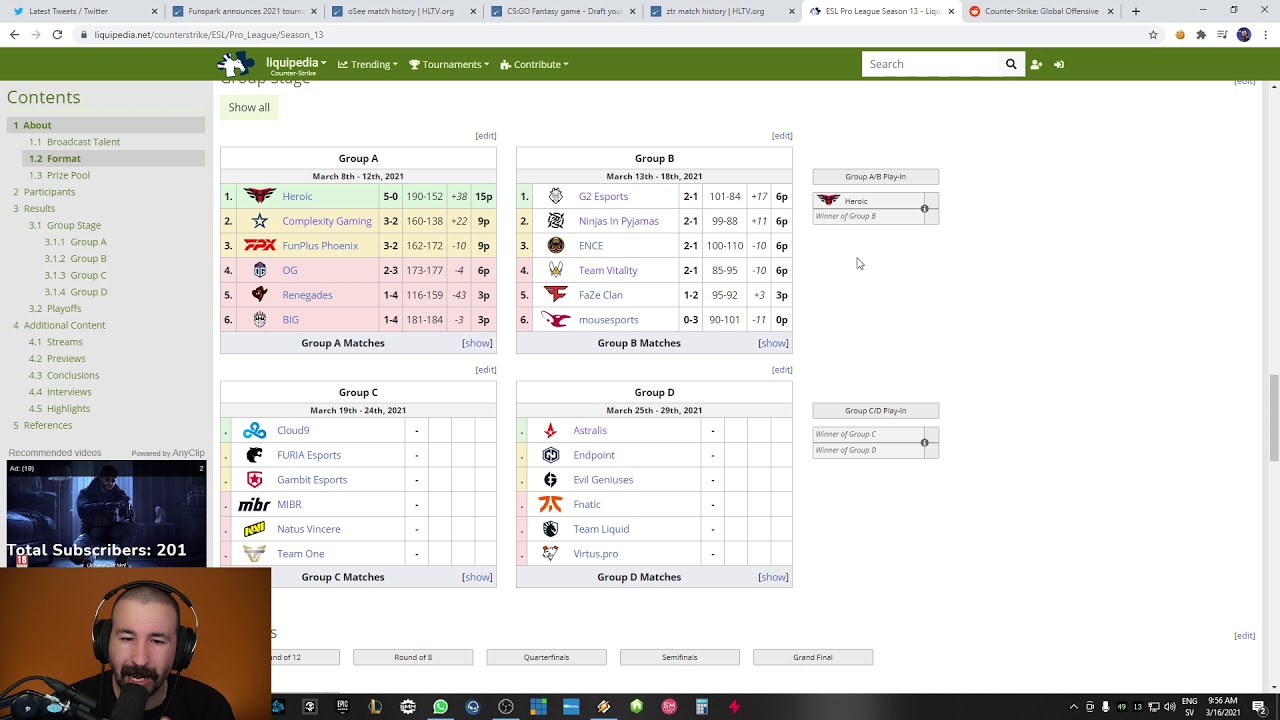Show the Group C Matches list

click(477, 577)
